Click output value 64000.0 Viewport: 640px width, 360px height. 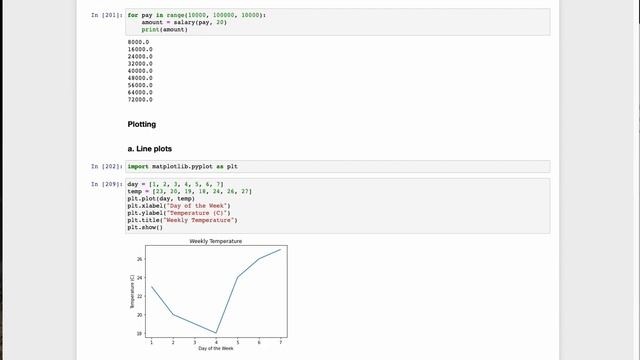(x=140, y=92)
